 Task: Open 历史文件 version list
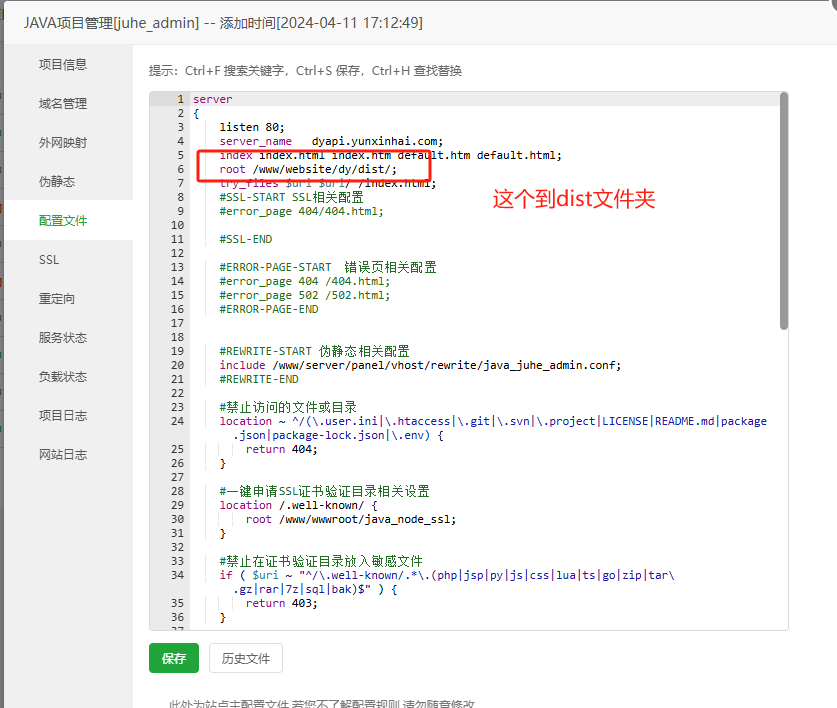tap(246, 658)
